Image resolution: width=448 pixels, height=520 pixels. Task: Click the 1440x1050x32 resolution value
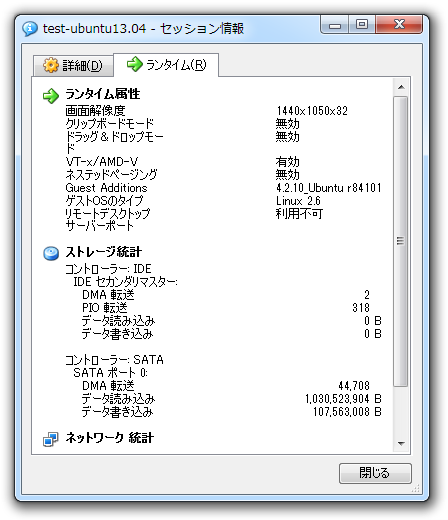pyautogui.click(x=312, y=111)
